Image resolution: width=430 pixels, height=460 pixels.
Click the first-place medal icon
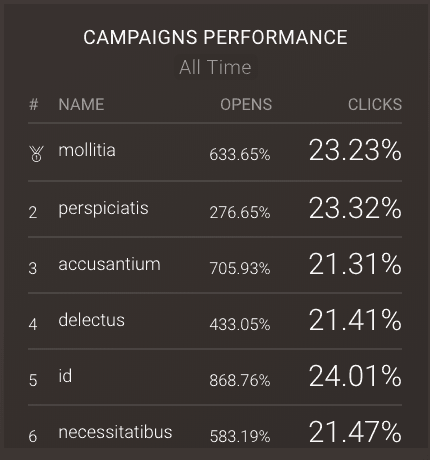pyautogui.click(x=36, y=154)
